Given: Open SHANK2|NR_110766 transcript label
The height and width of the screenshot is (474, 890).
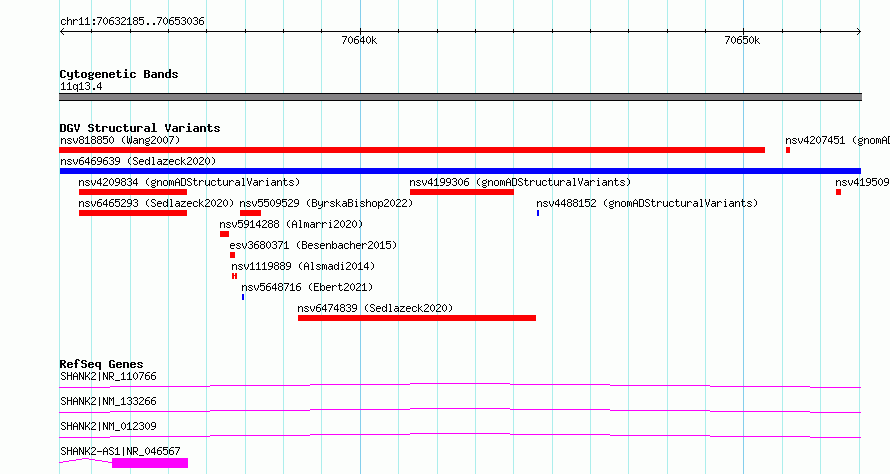Looking at the screenshot, I should 108,376.
